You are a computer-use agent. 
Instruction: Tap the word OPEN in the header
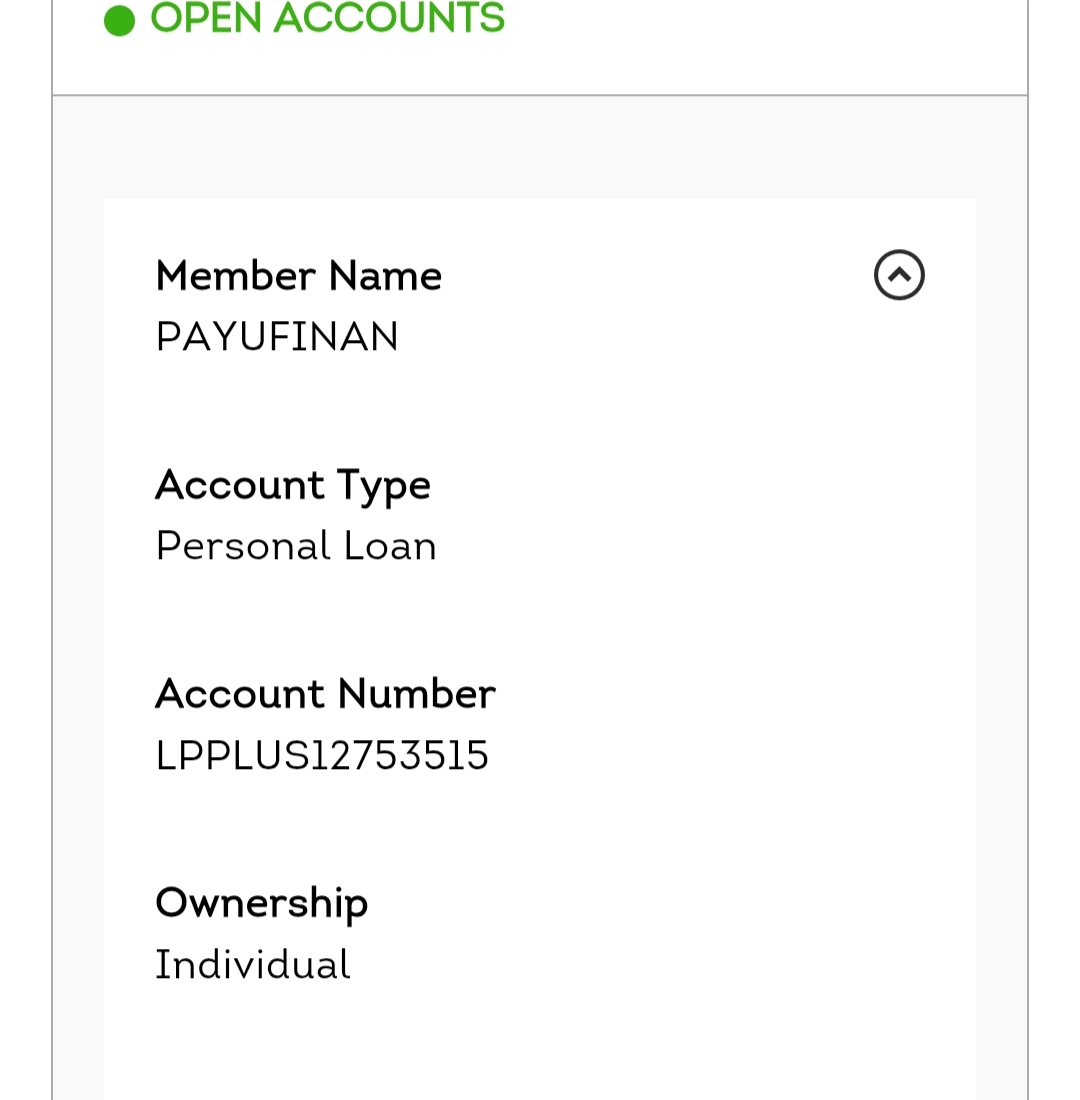[206, 19]
